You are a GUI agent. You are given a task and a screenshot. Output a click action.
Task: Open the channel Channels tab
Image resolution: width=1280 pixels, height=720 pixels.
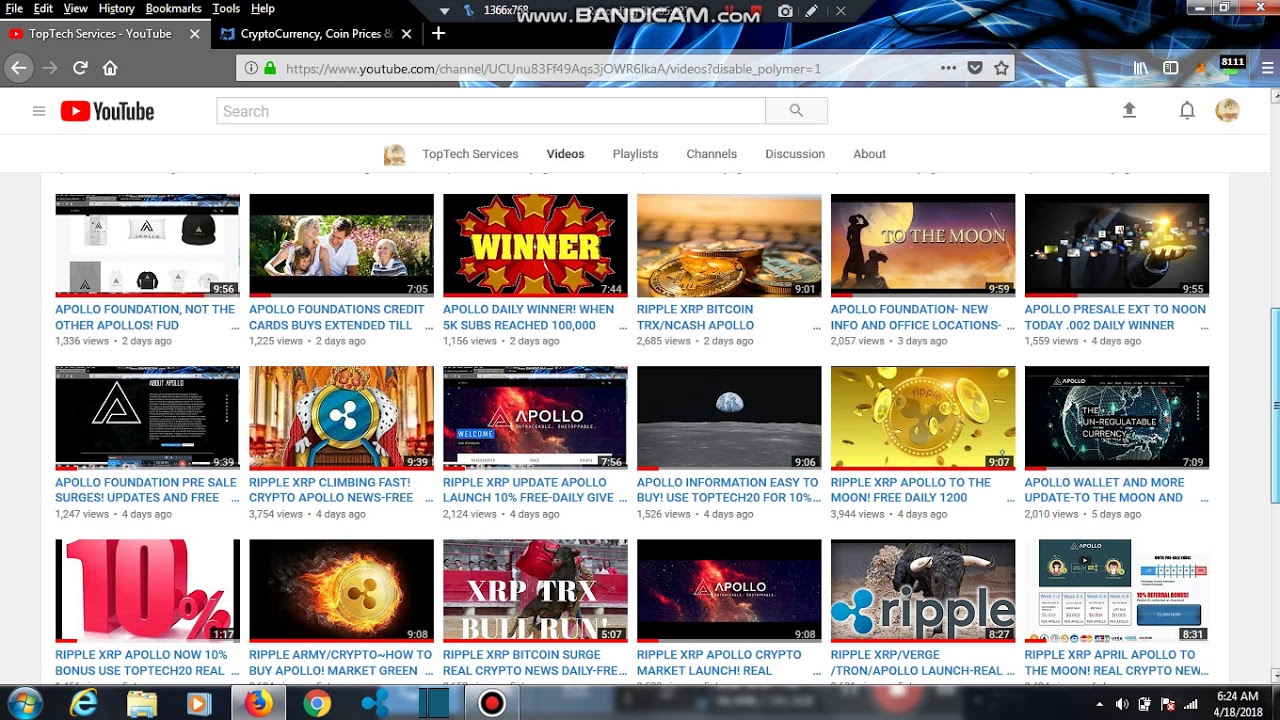click(x=711, y=154)
